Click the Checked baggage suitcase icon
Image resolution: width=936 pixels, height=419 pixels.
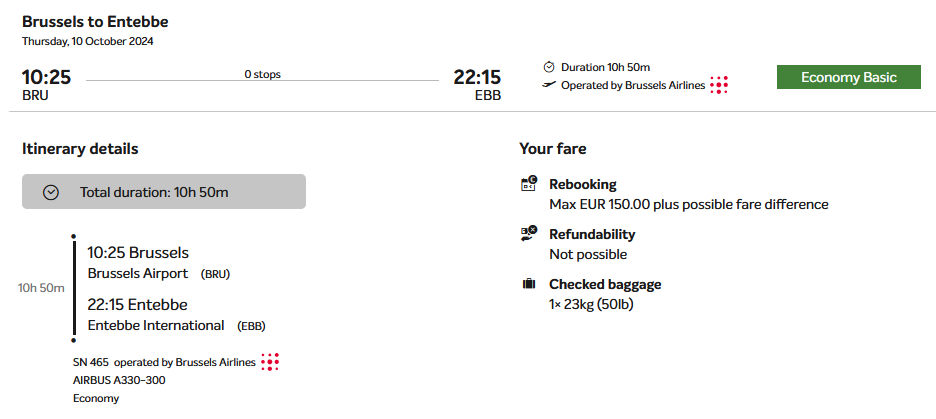click(x=529, y=284)
